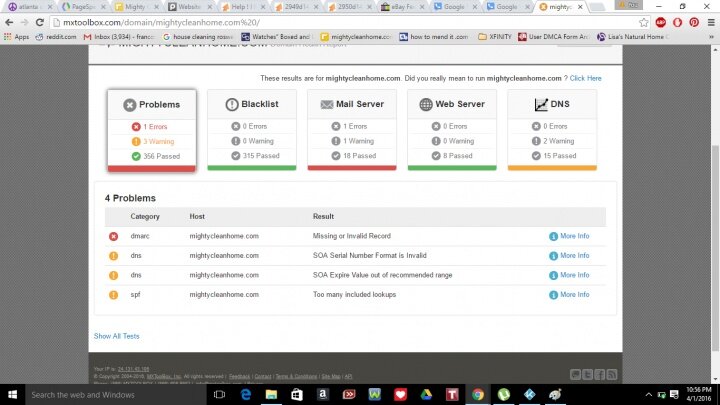
Task: Open the User DMCA Form bookmark
Action: pyautogui.click(x=554, y=37)
